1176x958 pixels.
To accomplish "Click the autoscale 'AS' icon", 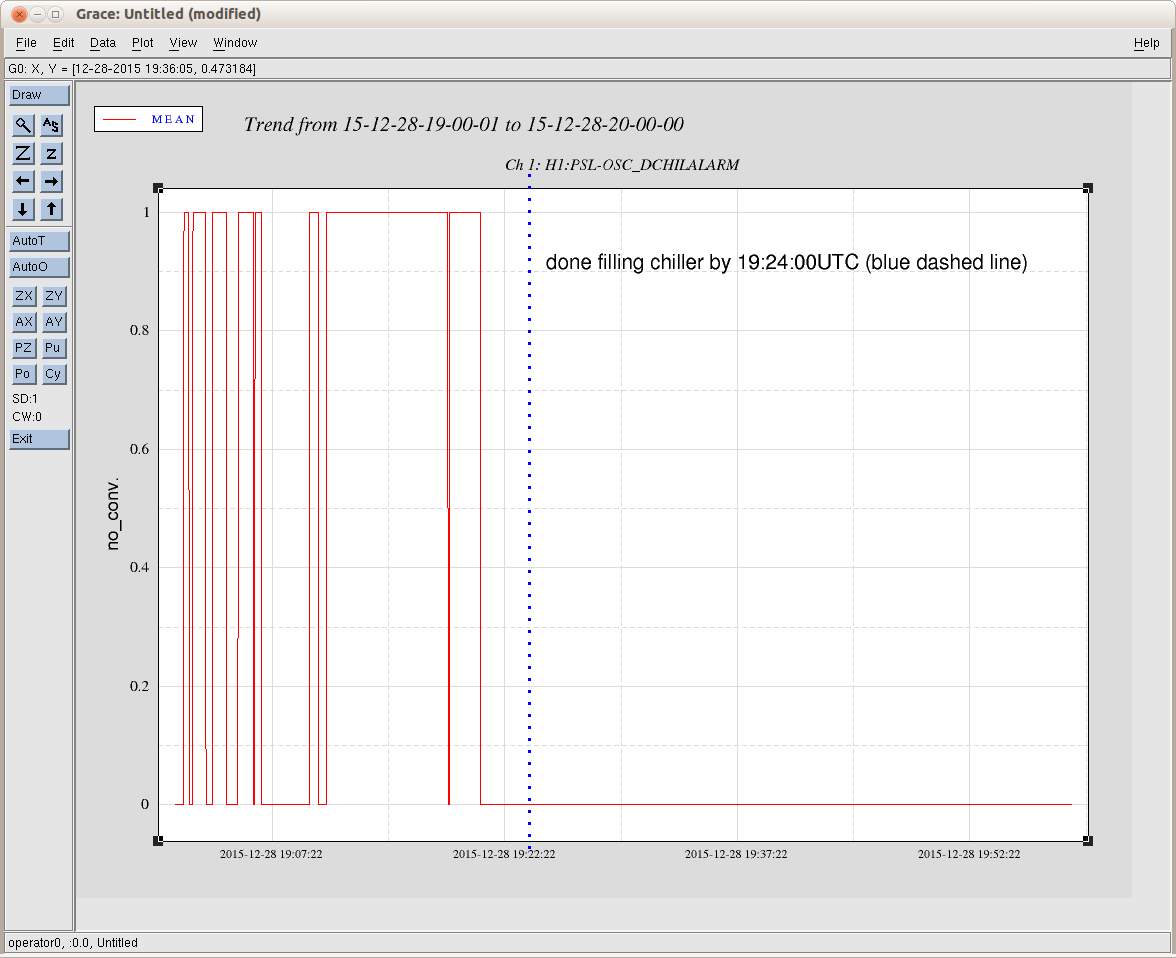I will [52, 125].
